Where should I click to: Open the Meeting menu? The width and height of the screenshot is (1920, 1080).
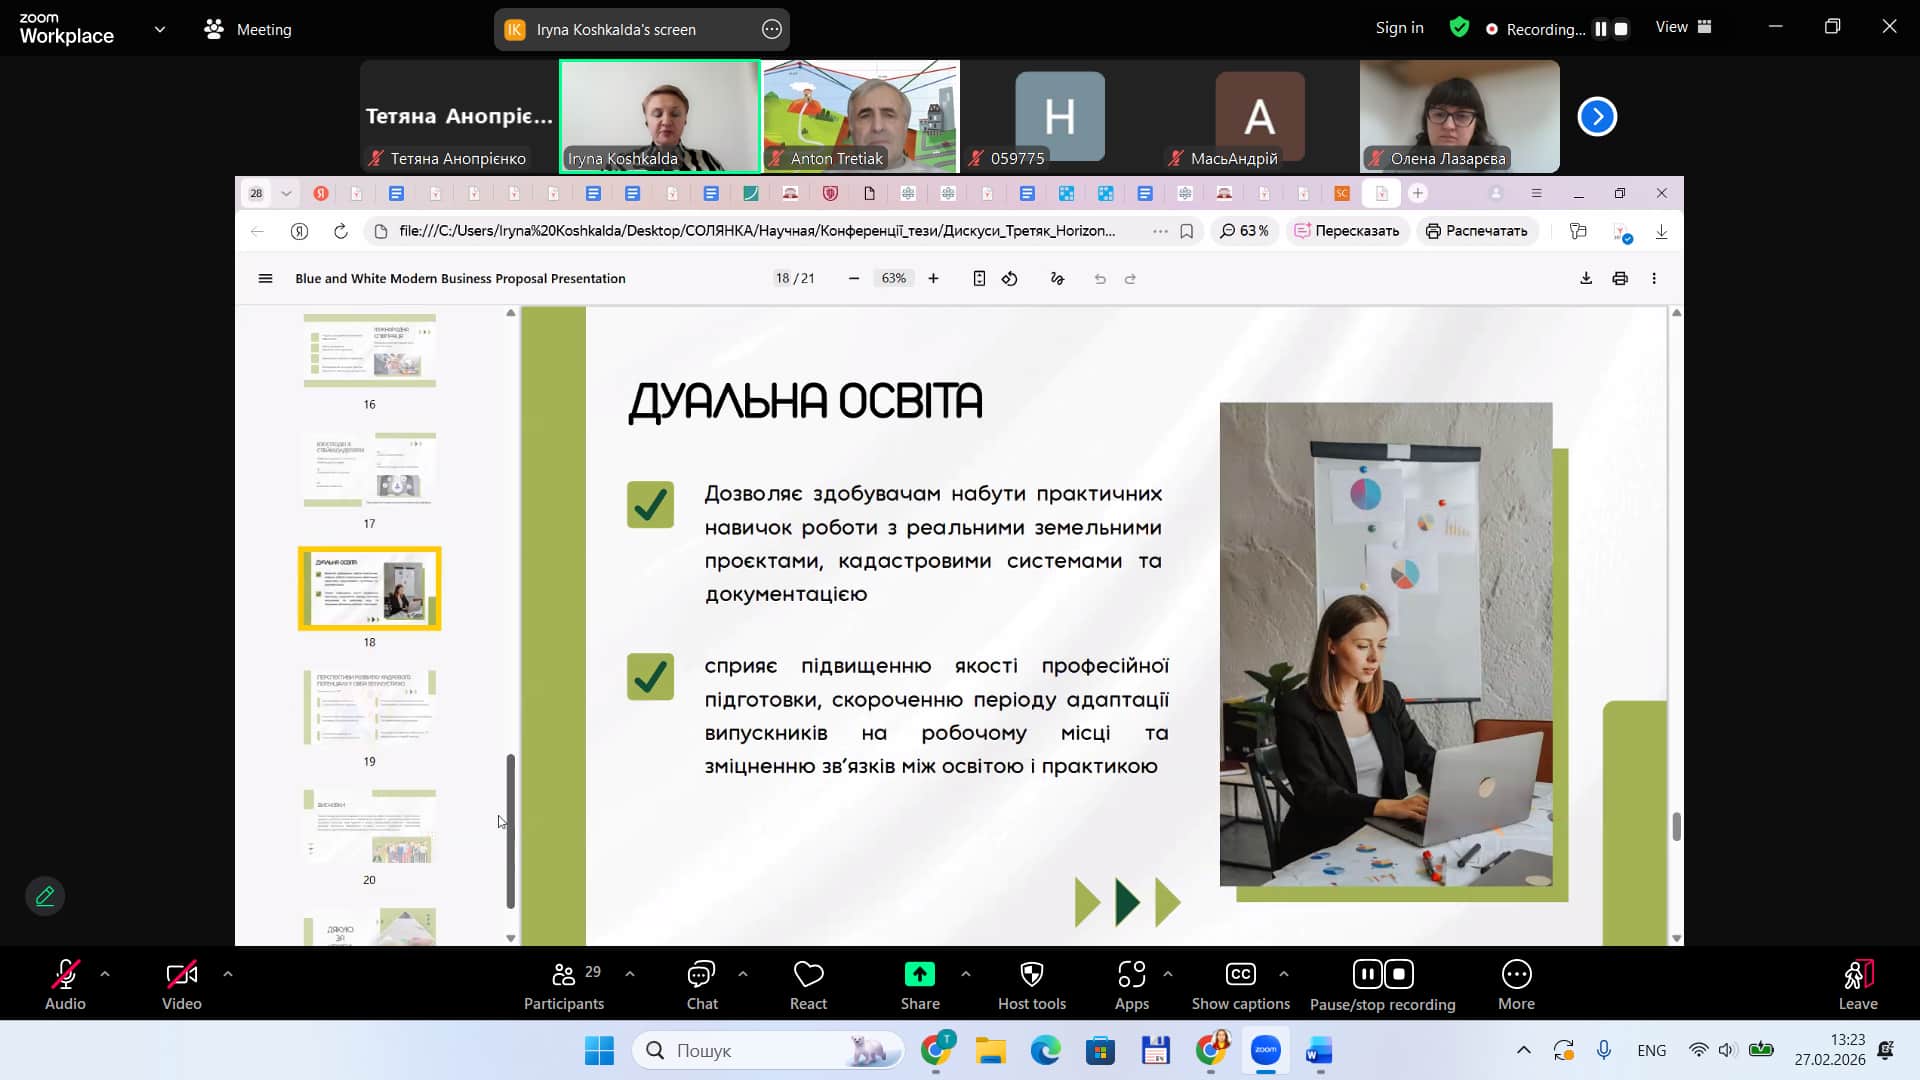[x=248, y=30]
